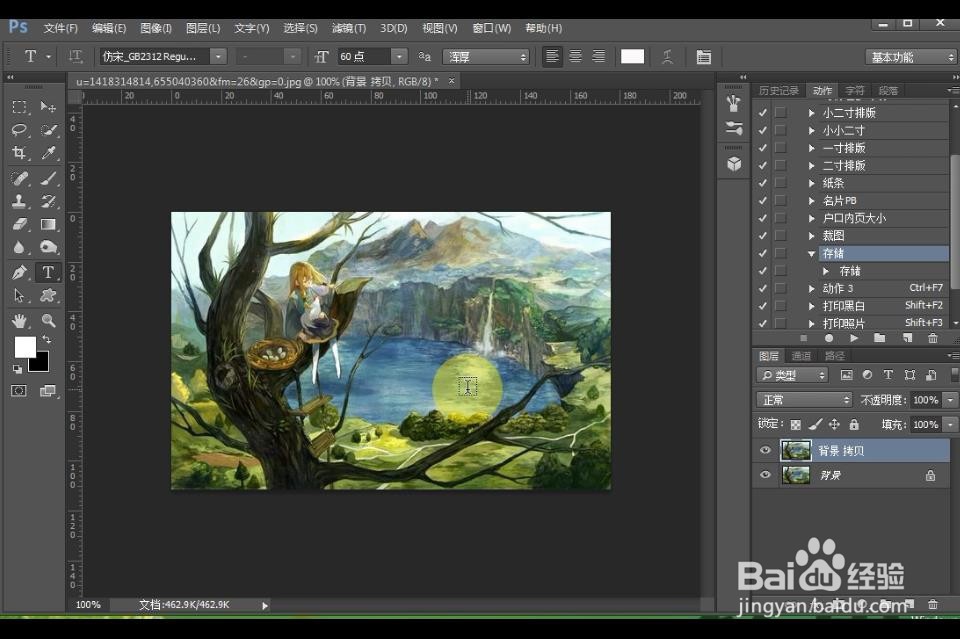Toggle checkmark for 纸条 action

pos(763,182)
